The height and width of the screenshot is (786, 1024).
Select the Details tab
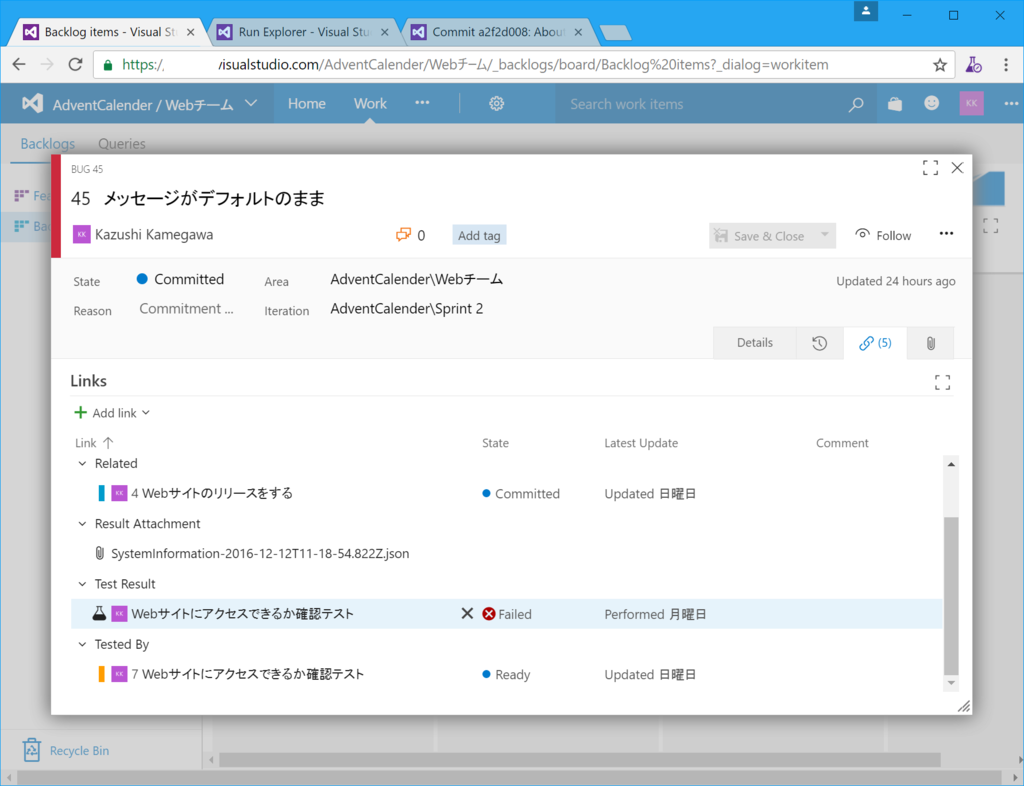pyautogui.click(x=754, y=342)
